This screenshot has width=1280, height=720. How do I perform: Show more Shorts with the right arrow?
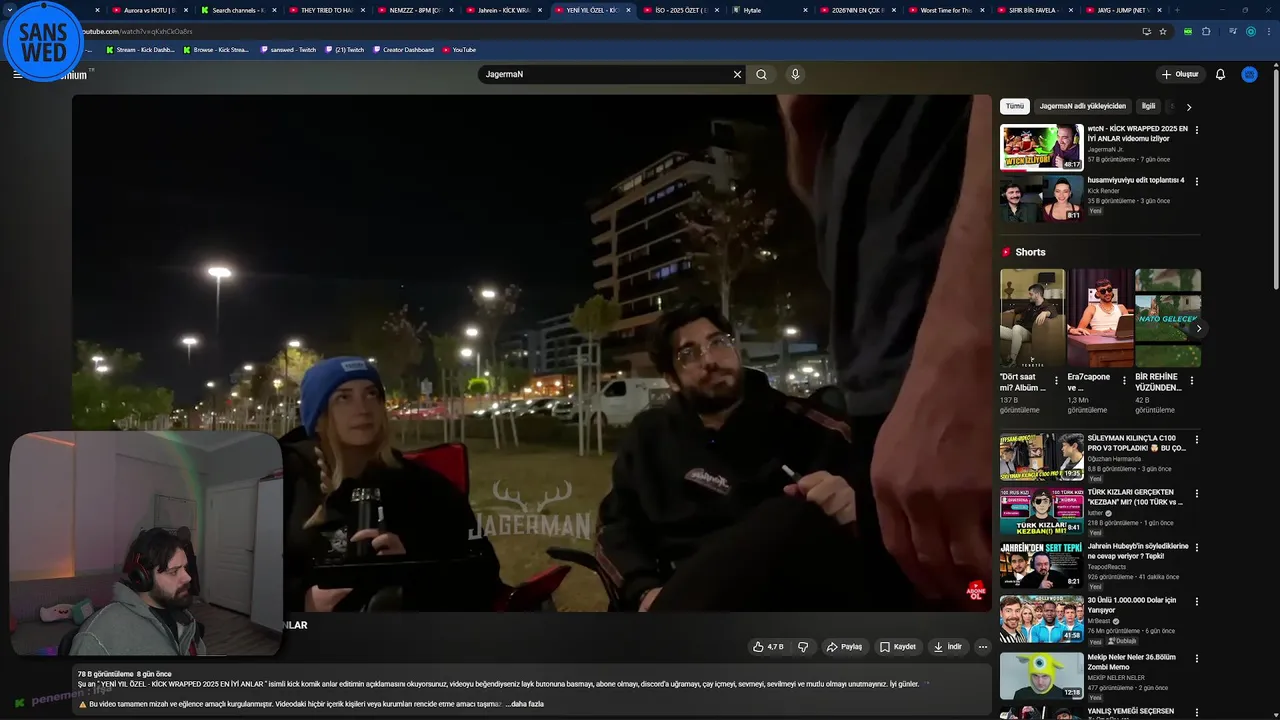[x=1198, y=328]
